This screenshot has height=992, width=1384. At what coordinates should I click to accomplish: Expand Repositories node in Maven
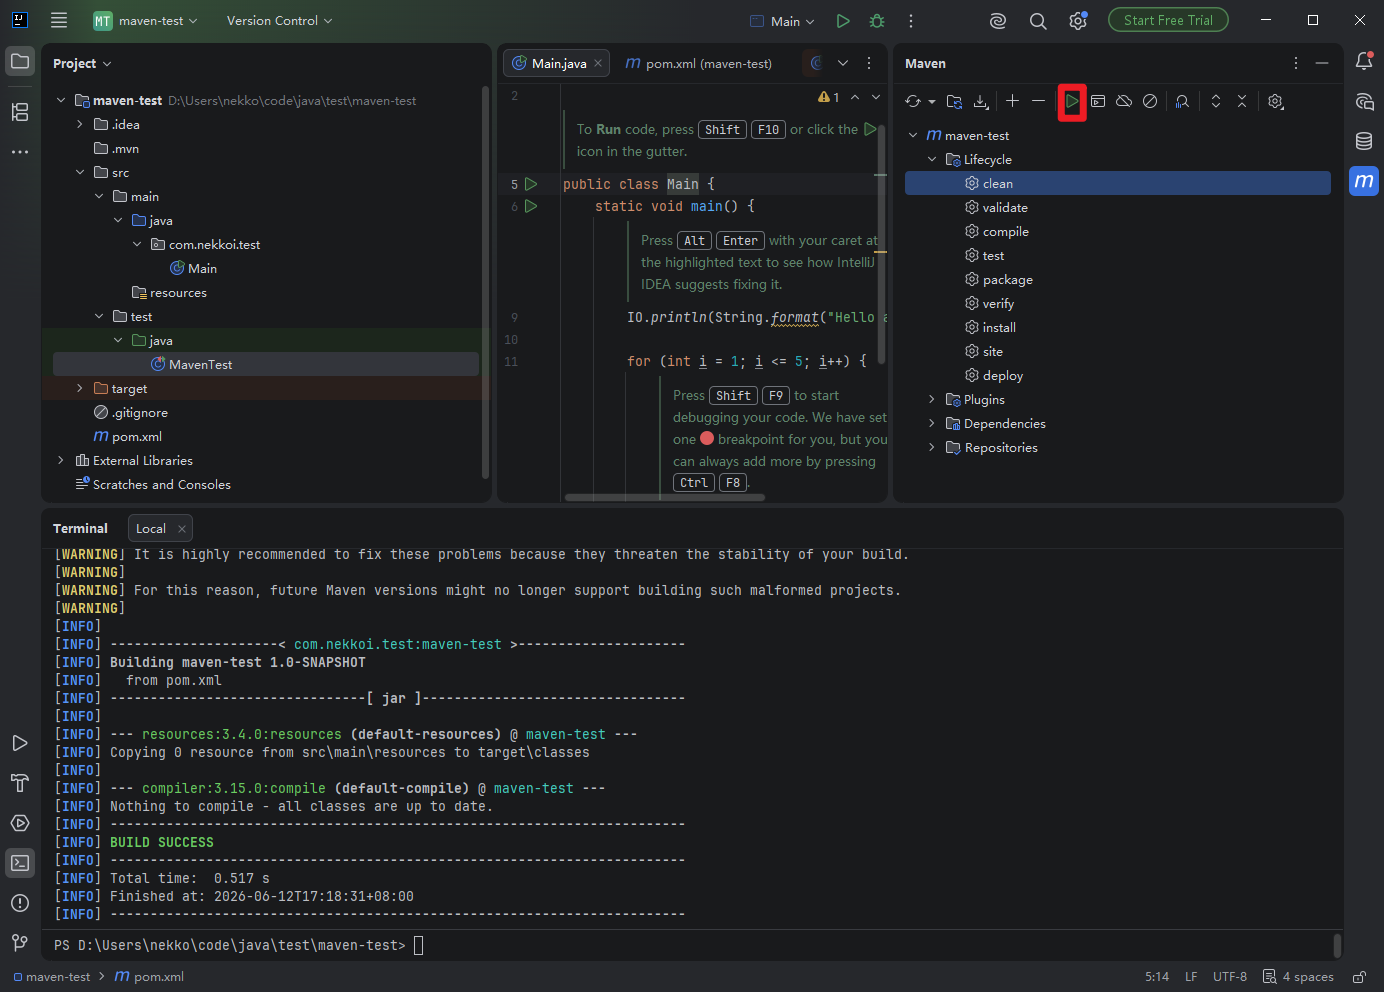[x=932, y=447]
